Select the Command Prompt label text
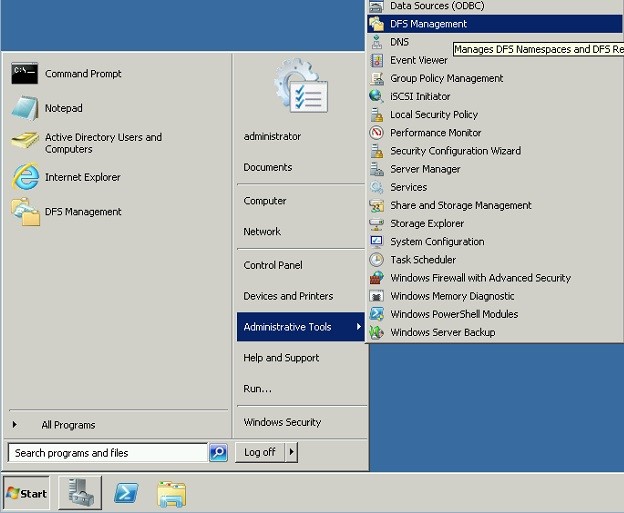This screenshot has height=513, width=624. pos(83,74)
